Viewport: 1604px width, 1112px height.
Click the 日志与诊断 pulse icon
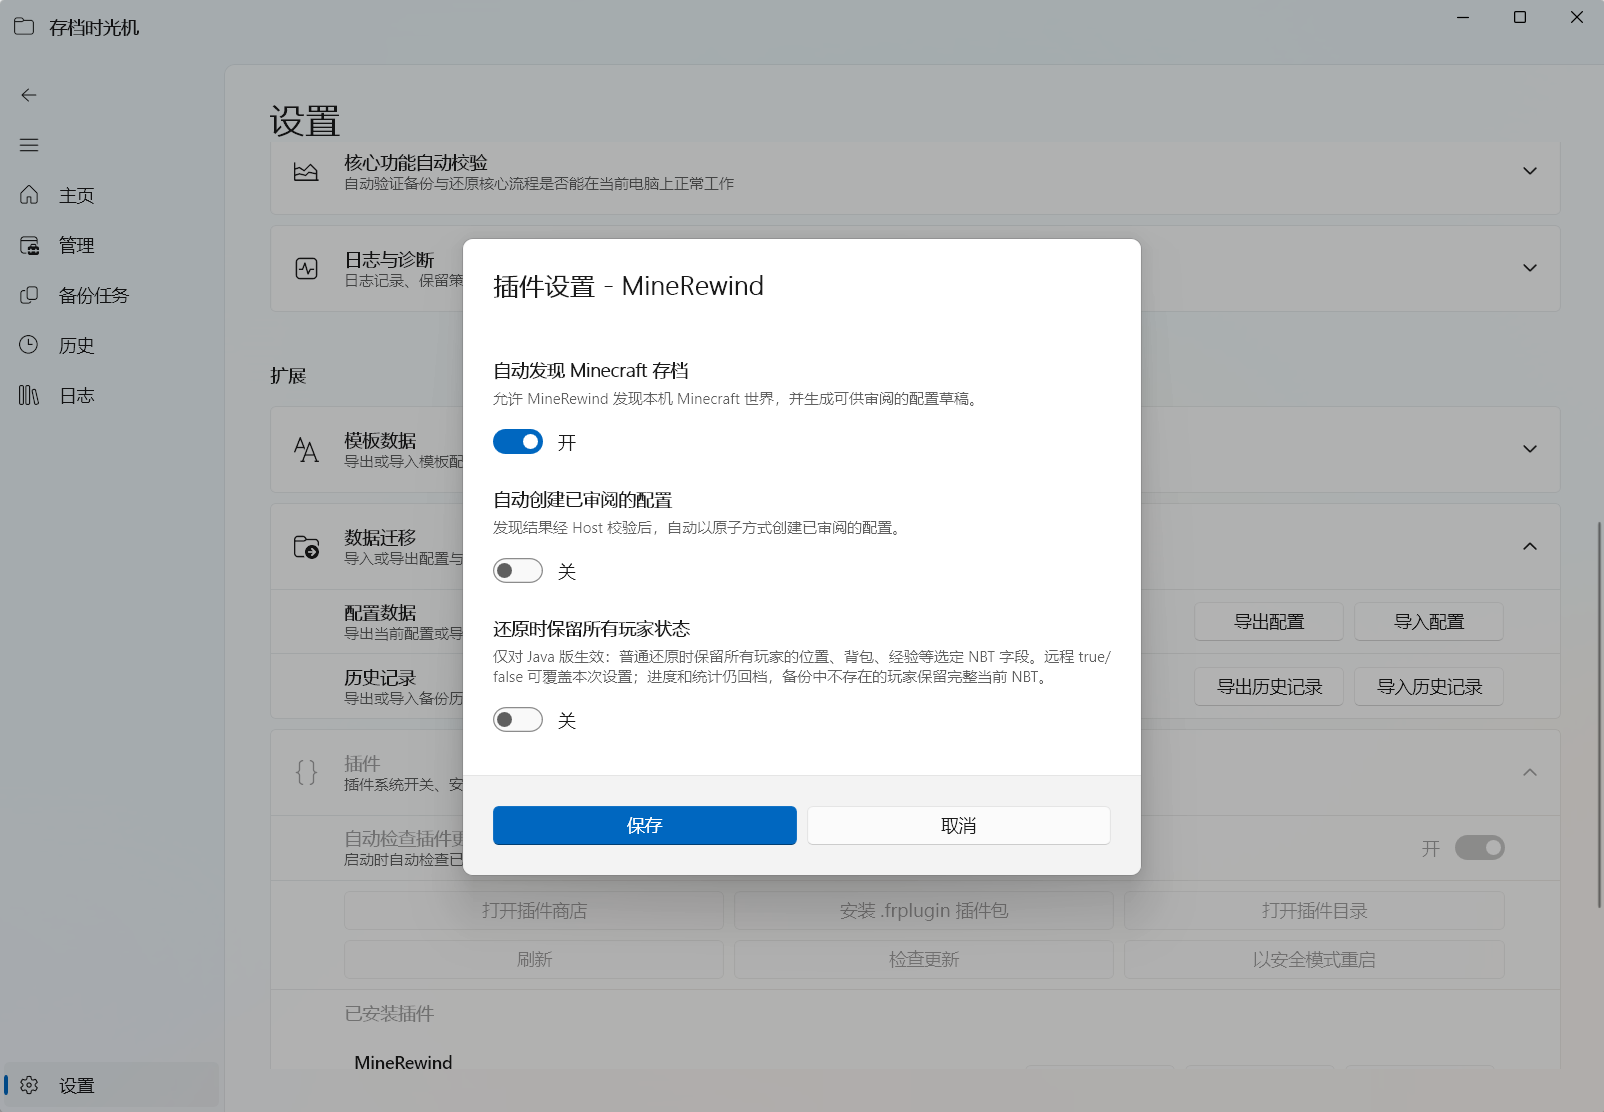(x=306, y=268)
